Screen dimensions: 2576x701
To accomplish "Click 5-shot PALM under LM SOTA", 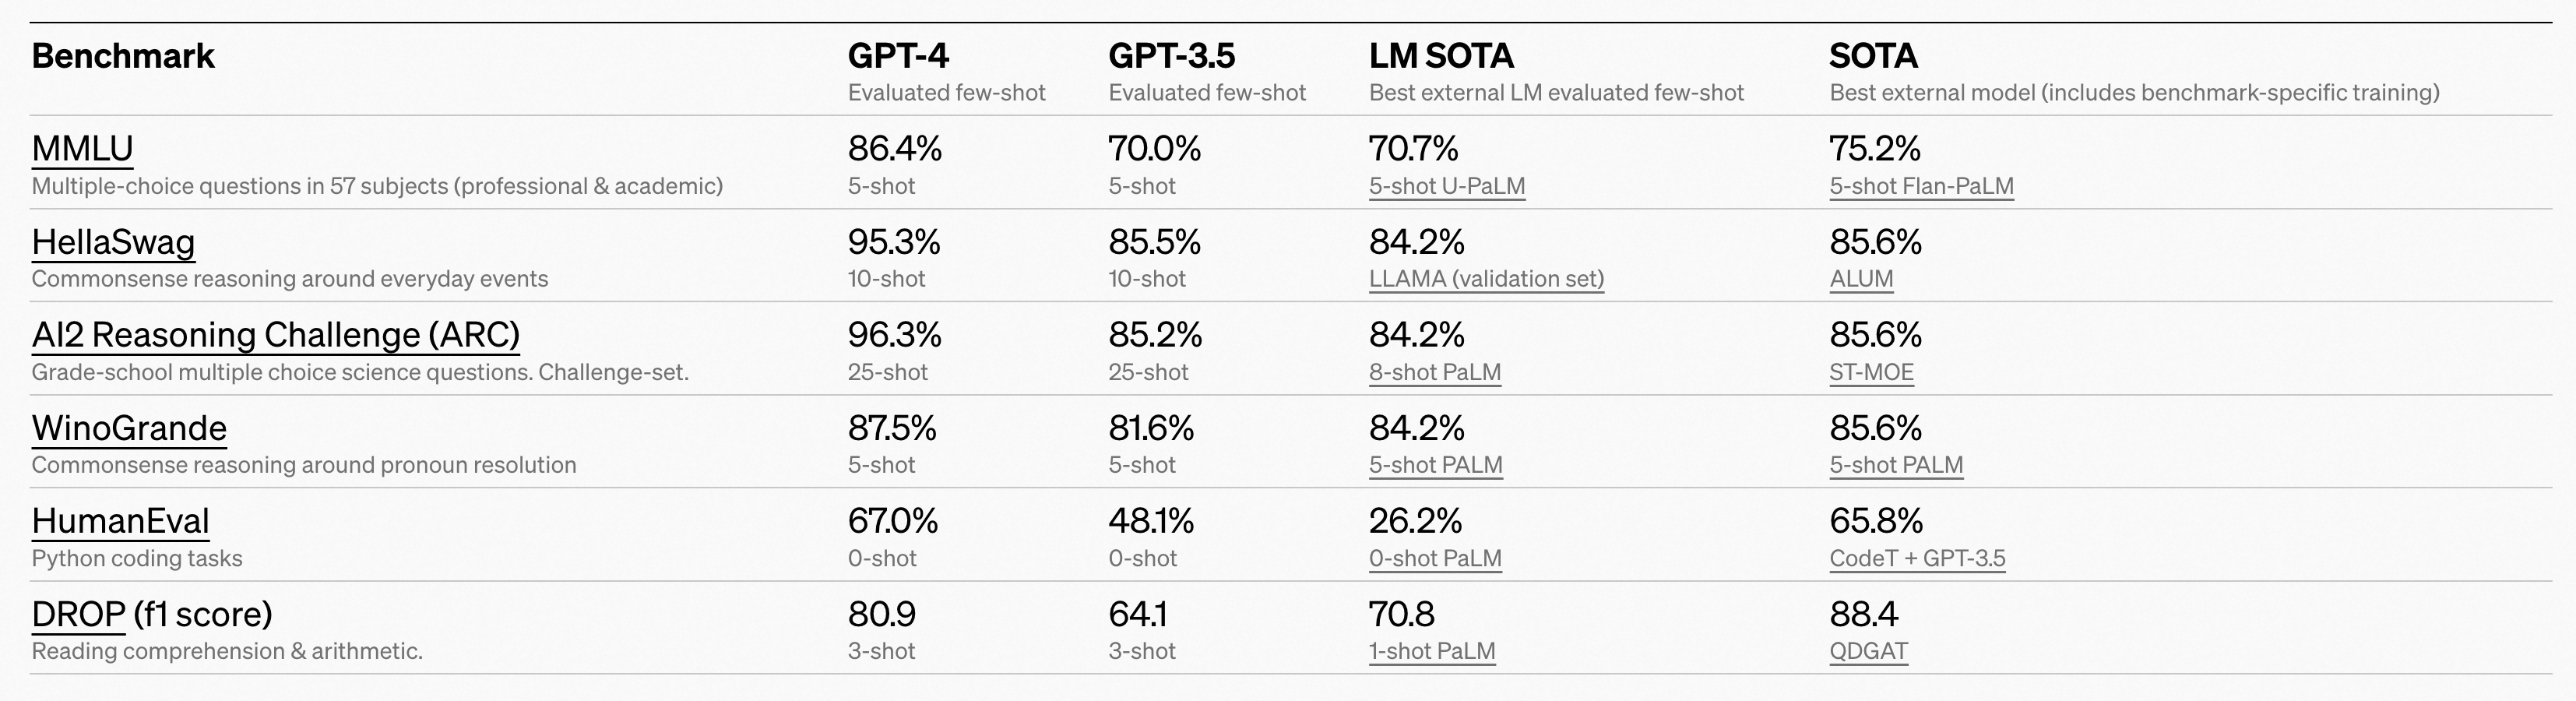I will (x=1435, y=465).
